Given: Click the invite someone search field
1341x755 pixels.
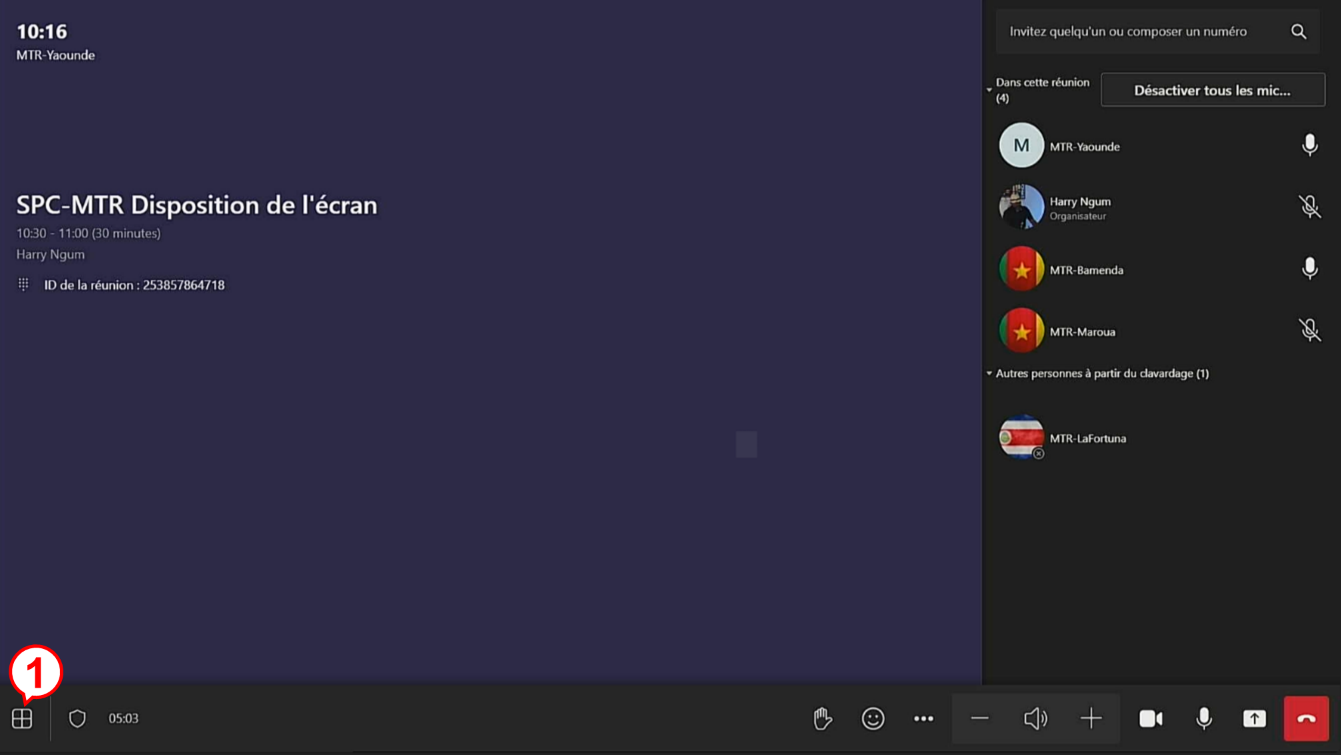Looking at the screenshot, I should pos(1140,32).
